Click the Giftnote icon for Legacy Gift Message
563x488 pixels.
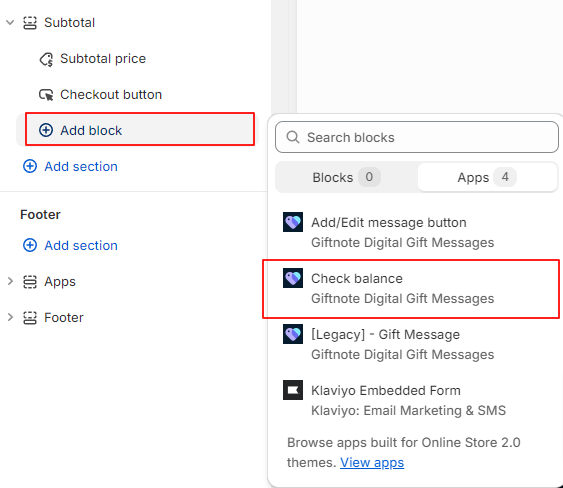[293, 334]
